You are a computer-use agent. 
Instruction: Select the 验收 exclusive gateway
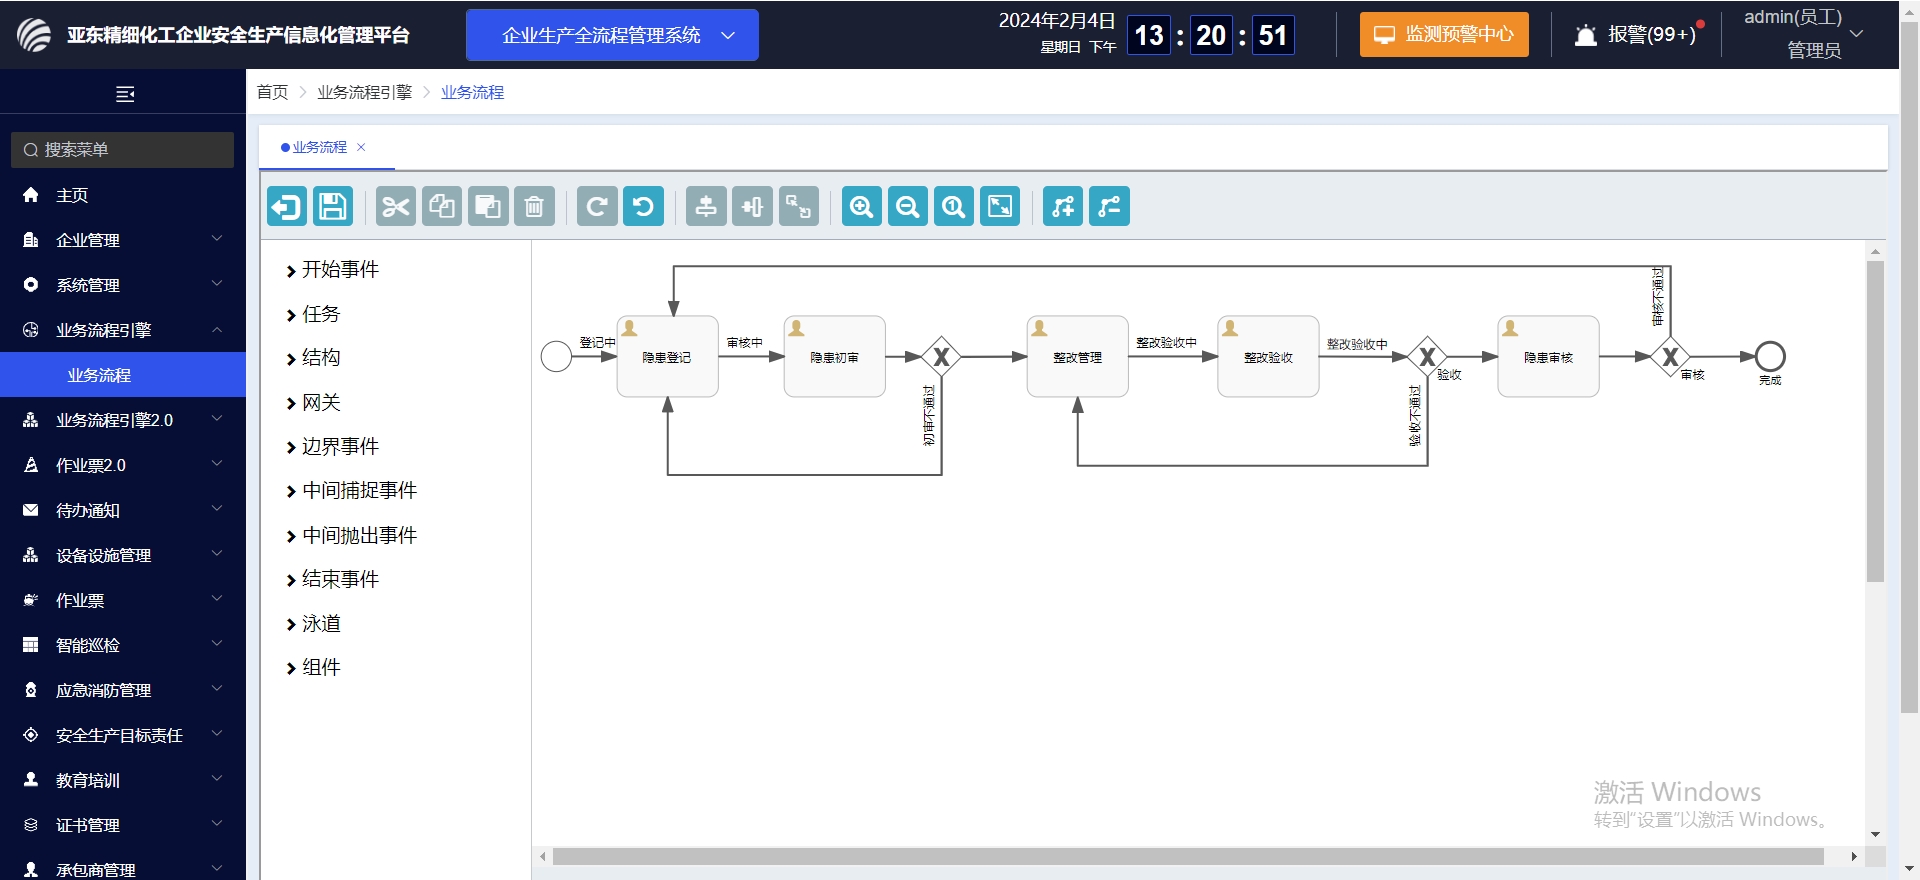pos(1428,357)
